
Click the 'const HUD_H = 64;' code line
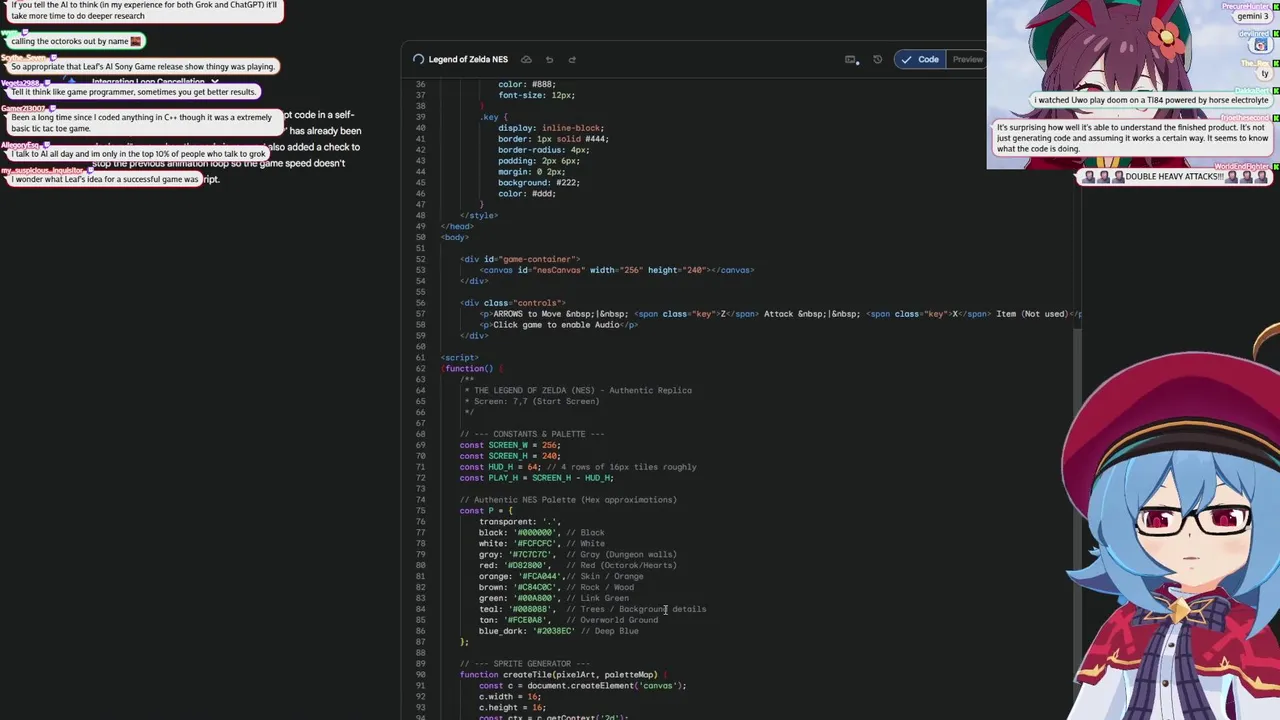[x=578, y=467]
